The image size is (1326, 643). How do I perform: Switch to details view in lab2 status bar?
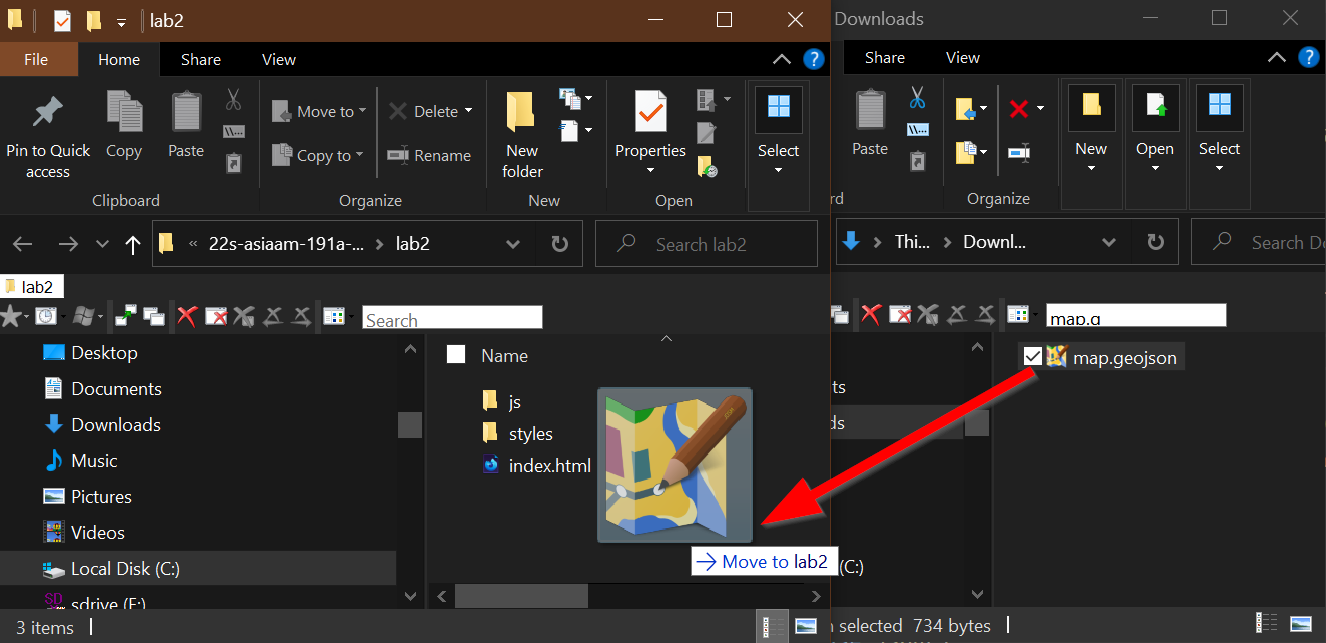click(x=773, y=627)
